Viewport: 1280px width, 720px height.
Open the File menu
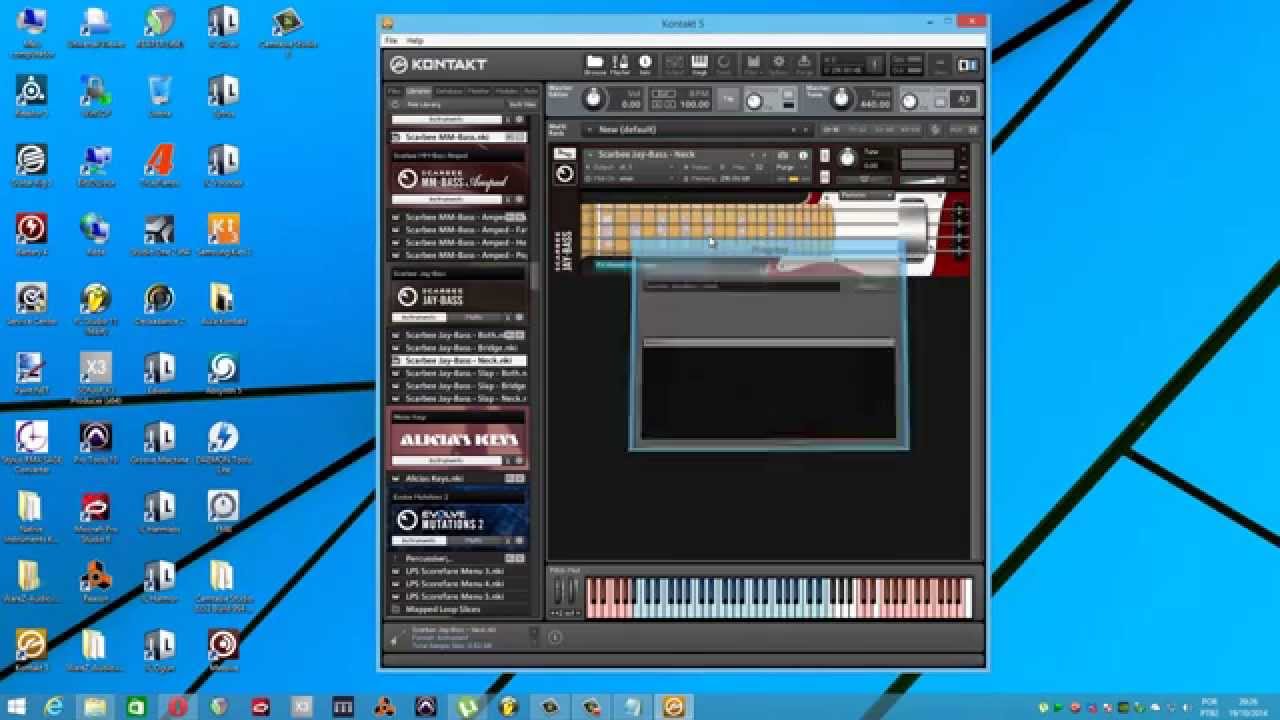pos(391,40)
